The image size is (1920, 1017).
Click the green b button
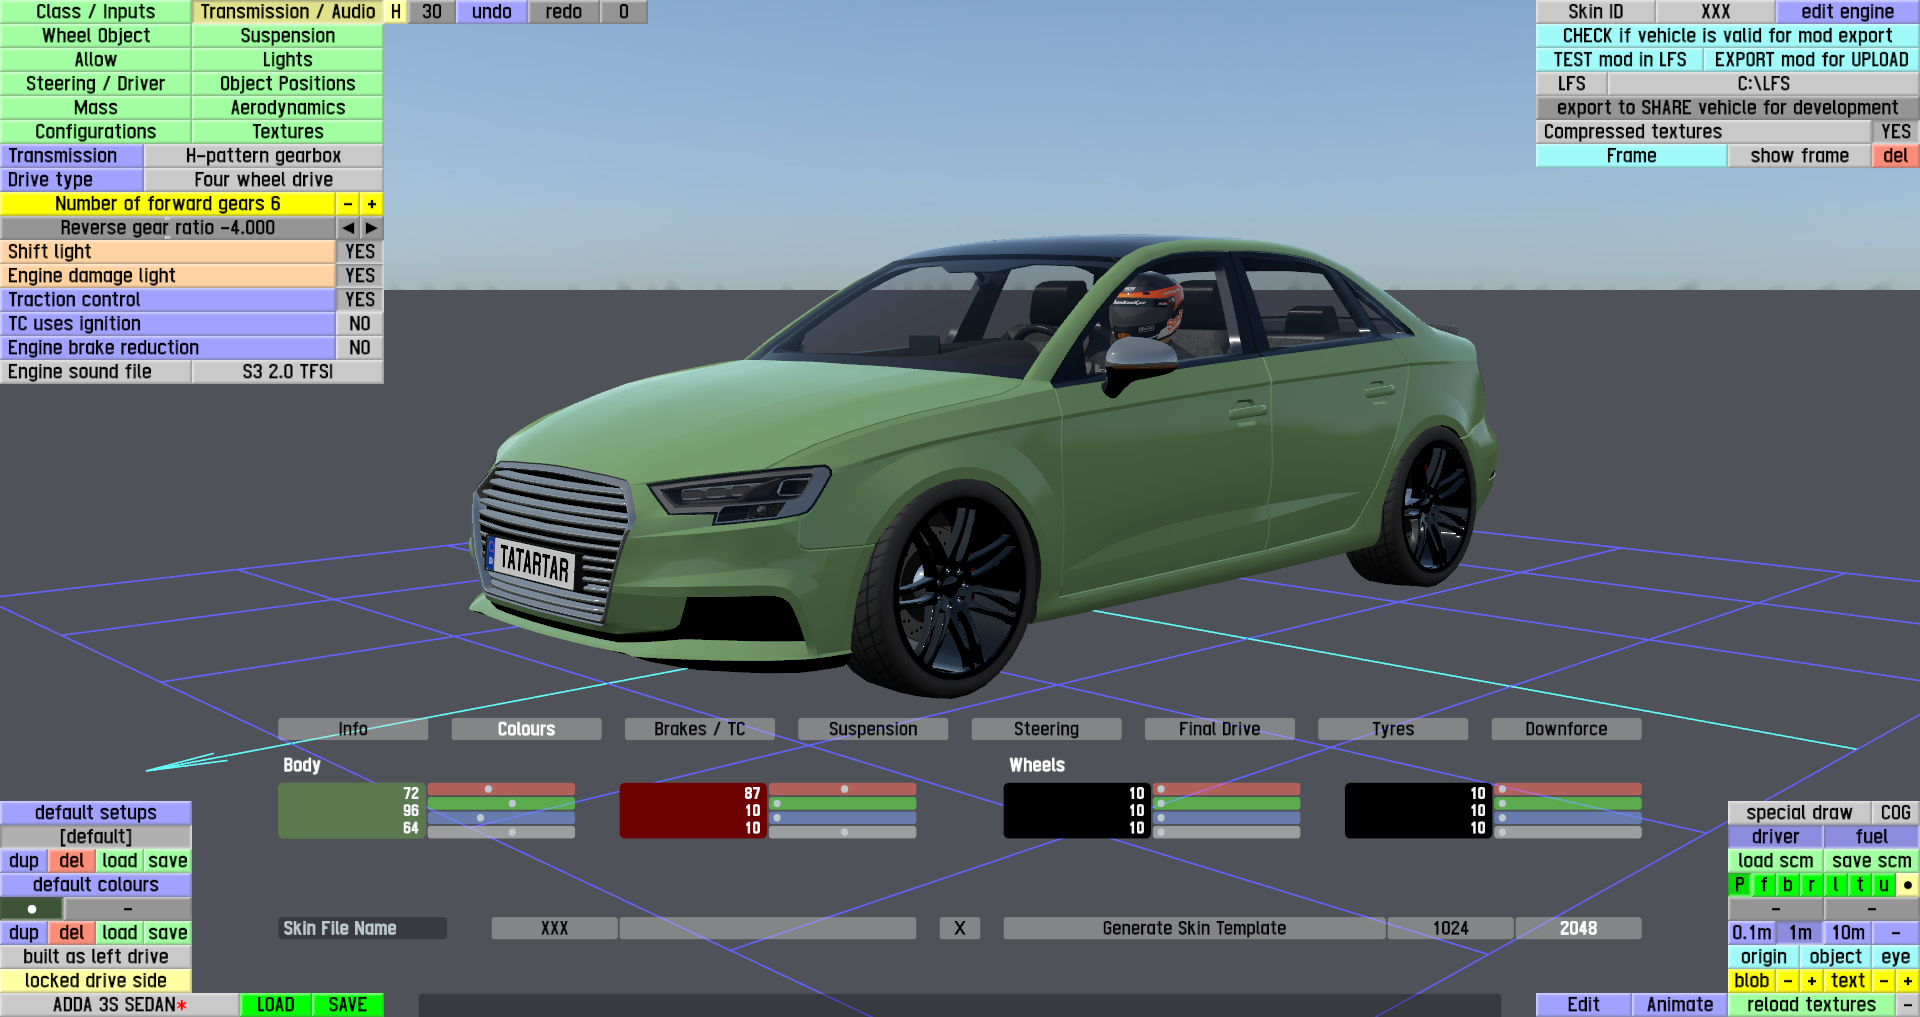coord(1788,885)
